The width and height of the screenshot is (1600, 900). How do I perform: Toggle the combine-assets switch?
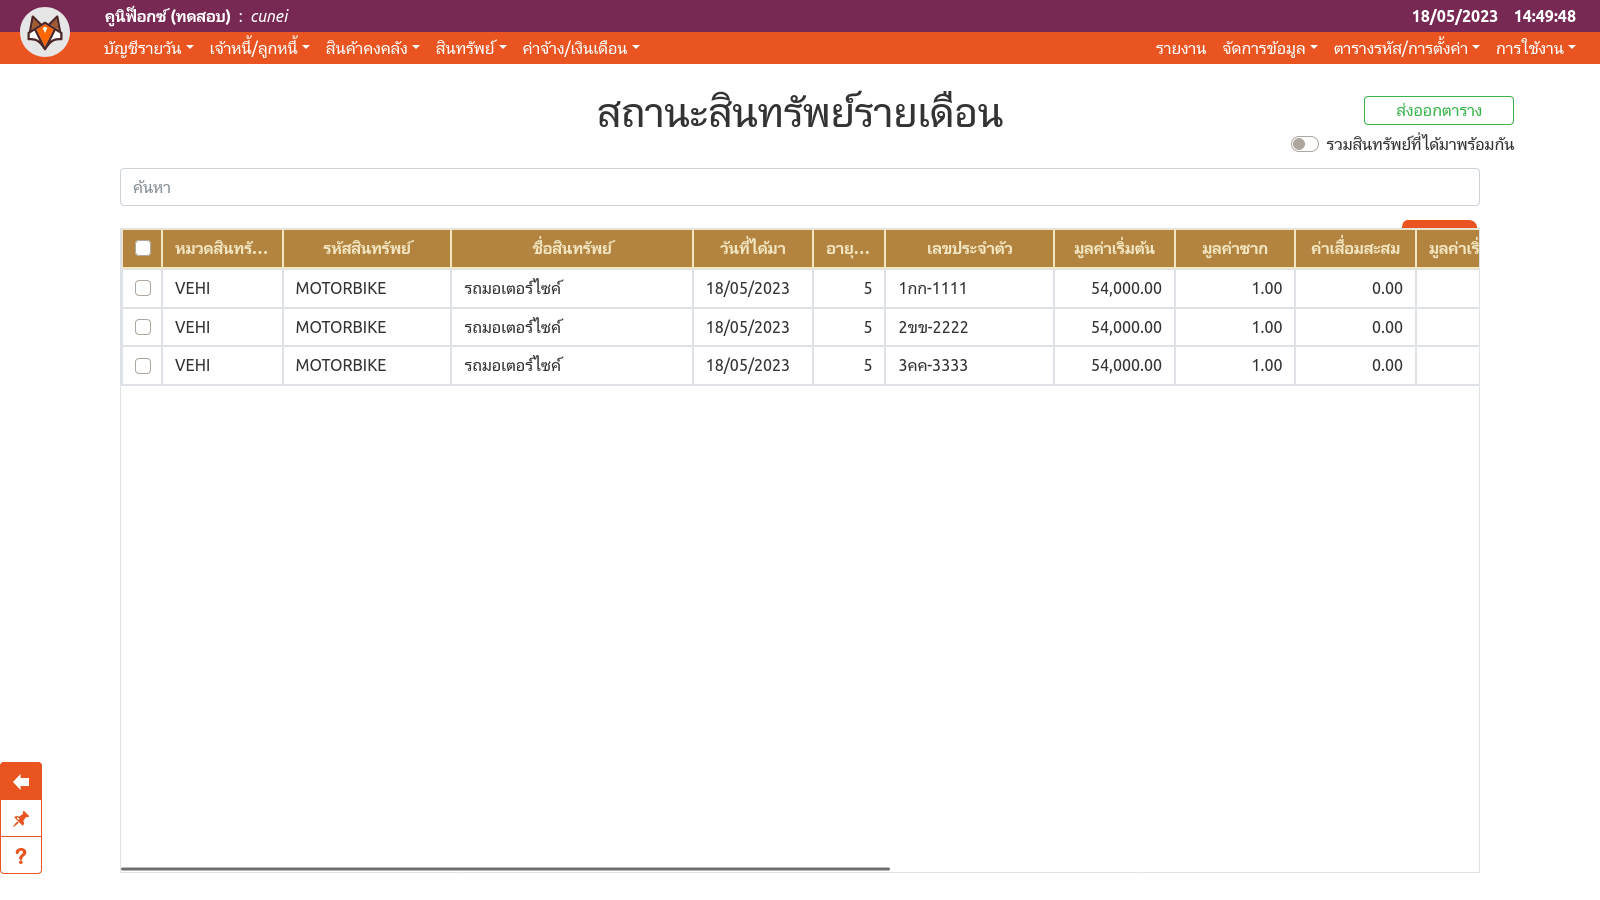(x=1304, y=144)
